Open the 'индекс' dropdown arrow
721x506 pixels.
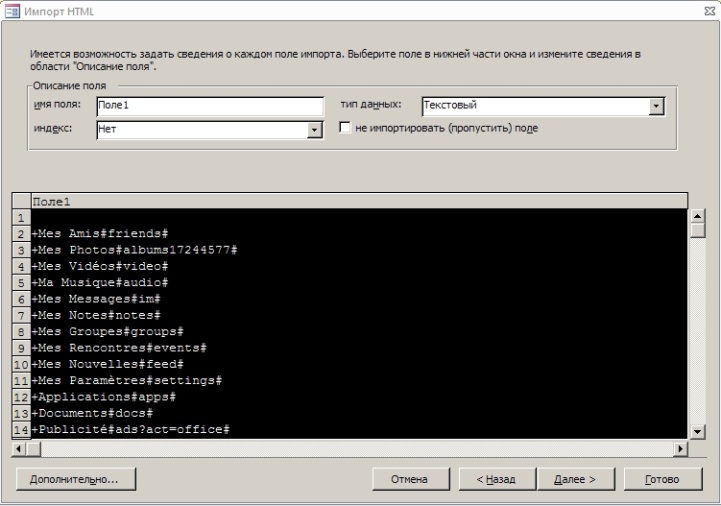[x=314, y=130]
